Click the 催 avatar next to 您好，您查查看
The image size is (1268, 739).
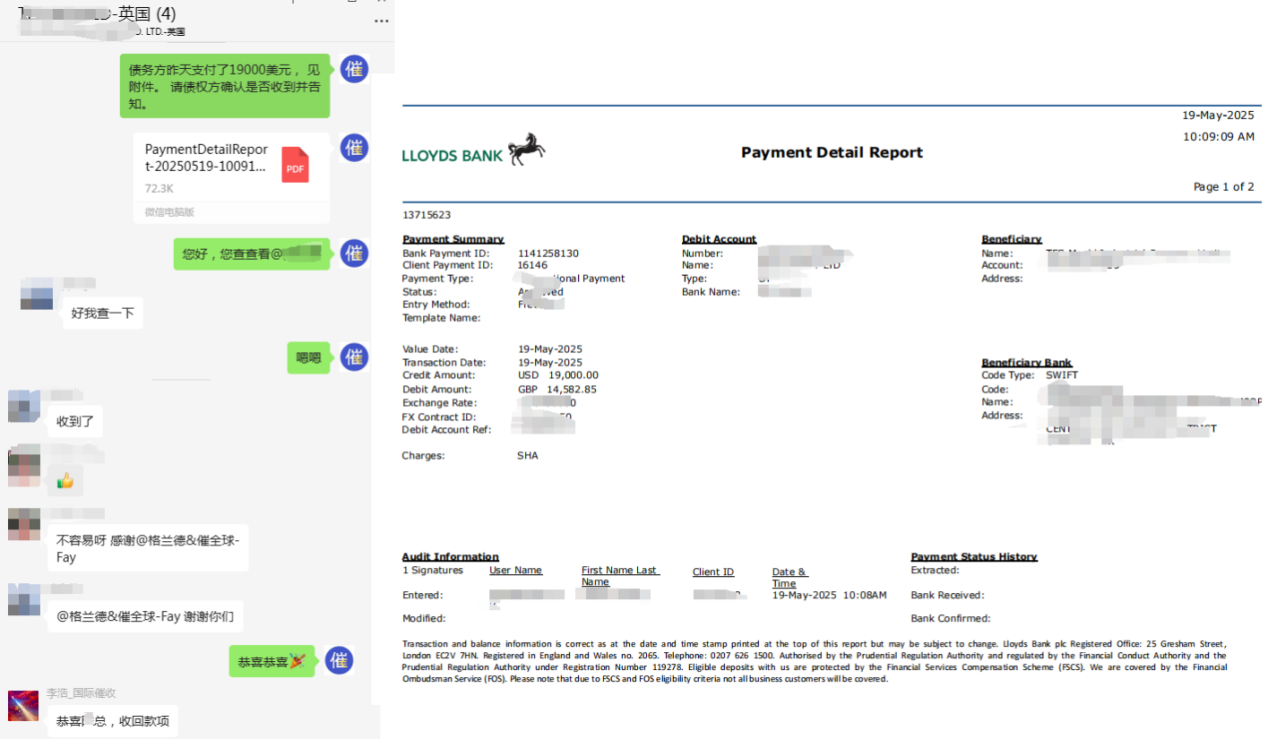click(x=354, y=254)
